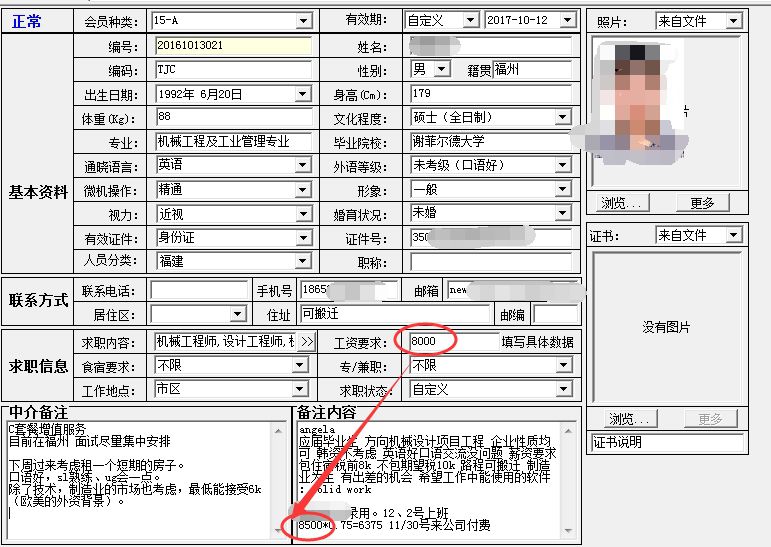The height and width of the screenshot is (547, 771).
Task: Open the 出生日期 date picker dropdown
Action: click(x=303, y=93)
